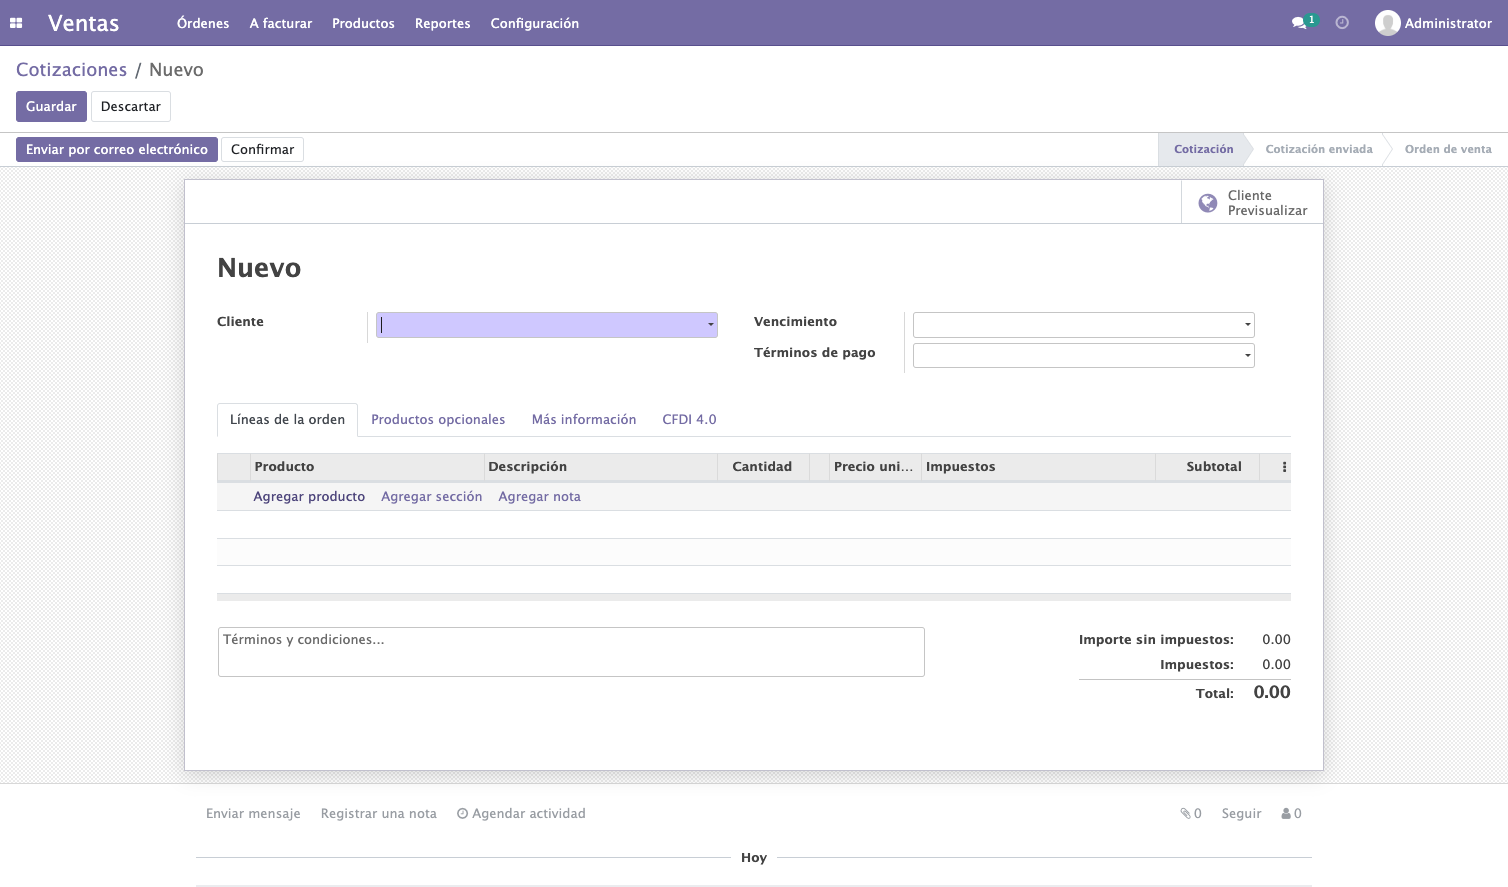Open the Productos menu
This screenshot has width=1508, height=887.
coord(363,23)
